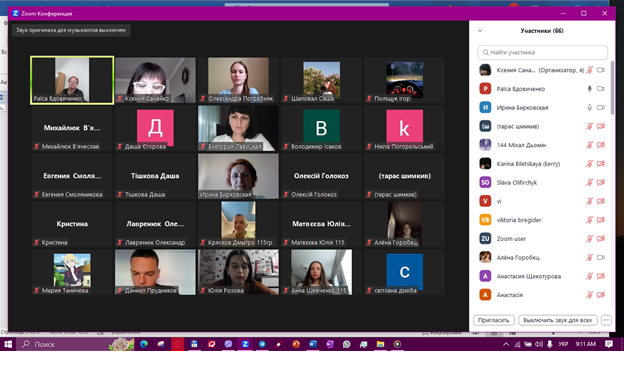Toggle camera icon for Ирина Бирковская

tap(601, 107)
